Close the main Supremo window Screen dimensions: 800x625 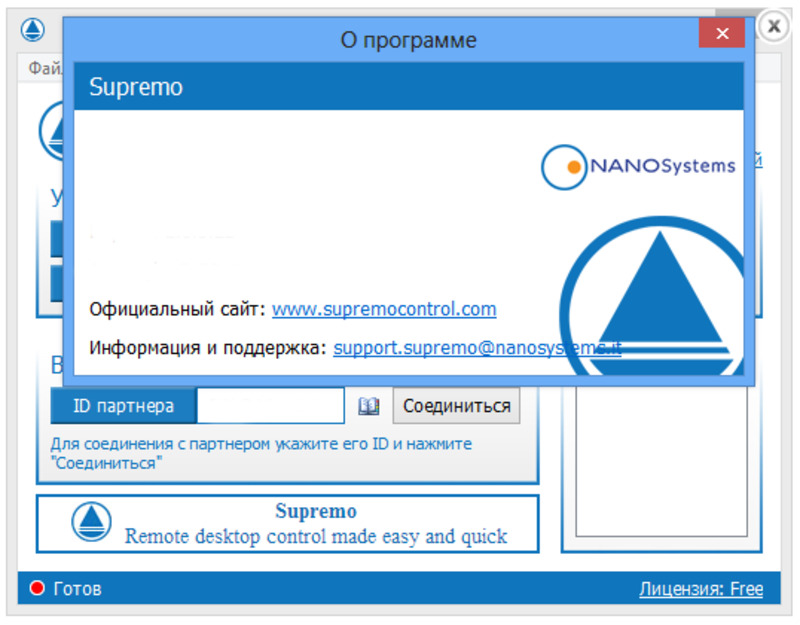point(774,26)
